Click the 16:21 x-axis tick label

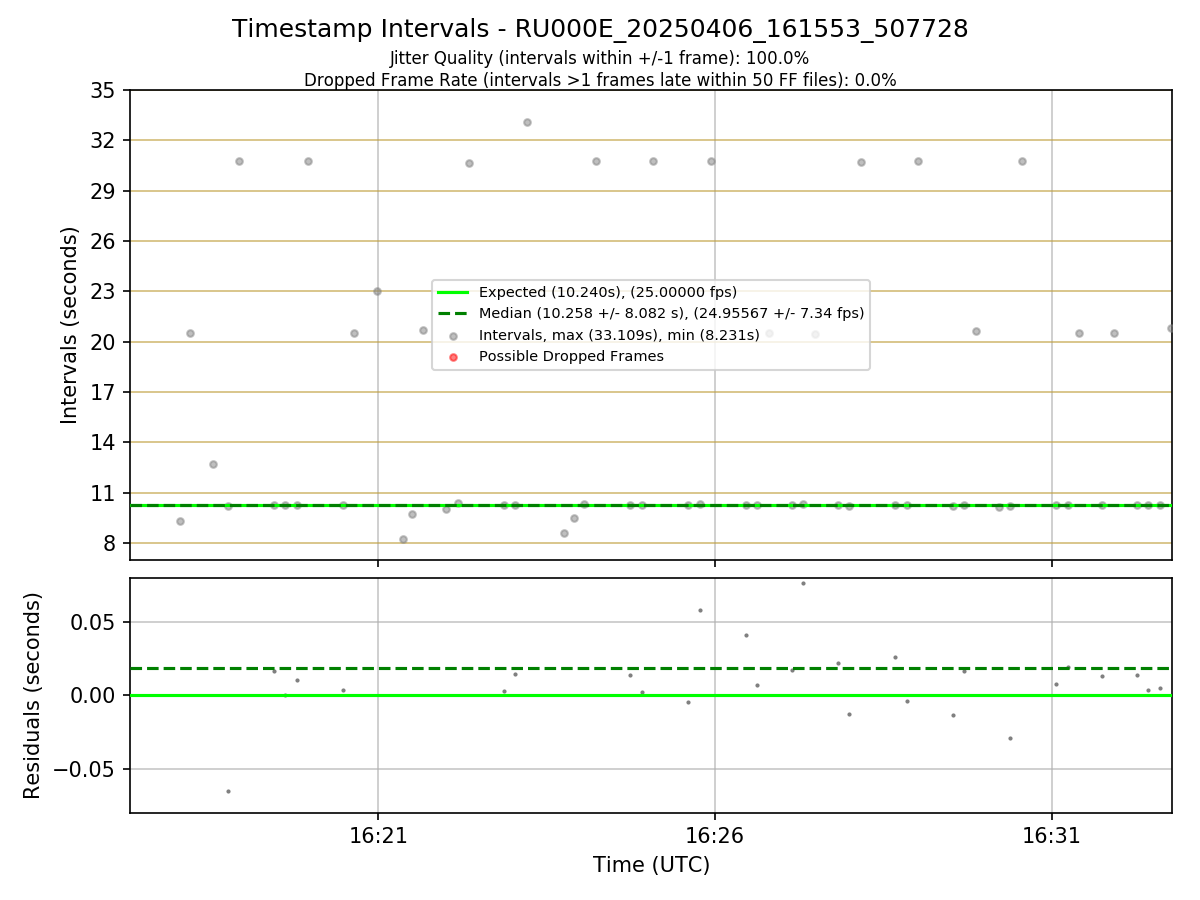coord(378,835)
